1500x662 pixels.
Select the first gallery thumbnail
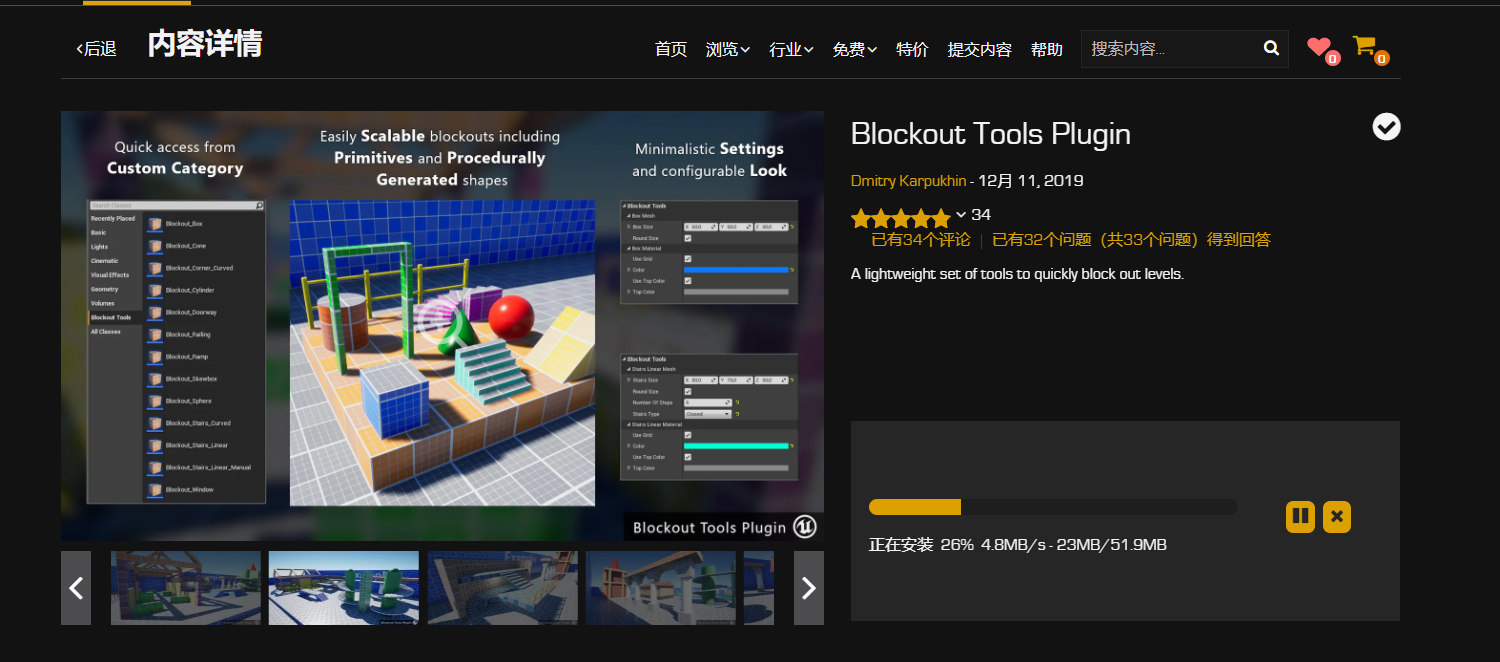[x=186, y=588]
